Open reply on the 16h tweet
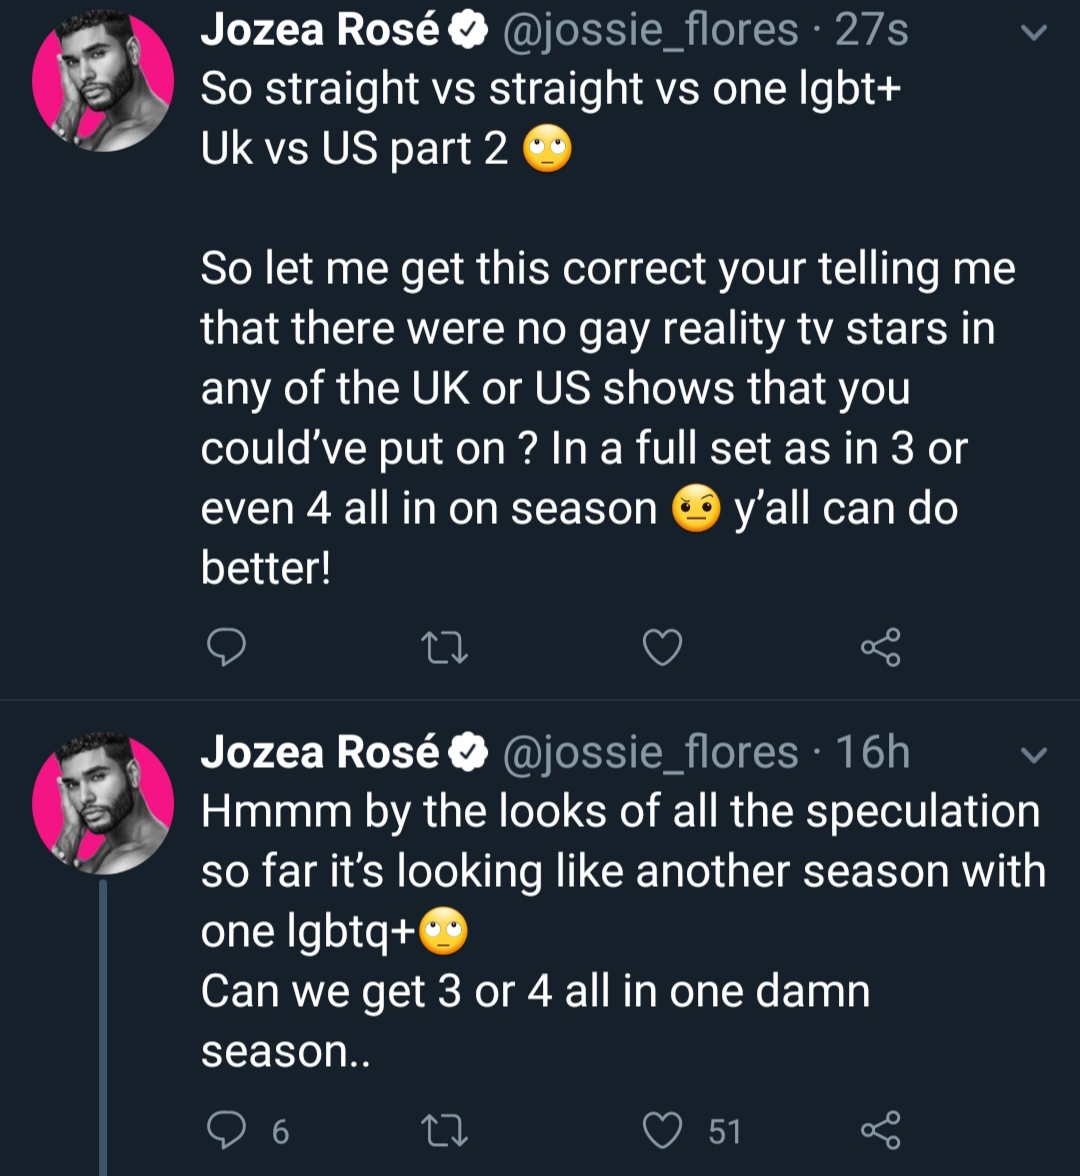Viewport: 1080px width, 1176px height. (226, 1131)
